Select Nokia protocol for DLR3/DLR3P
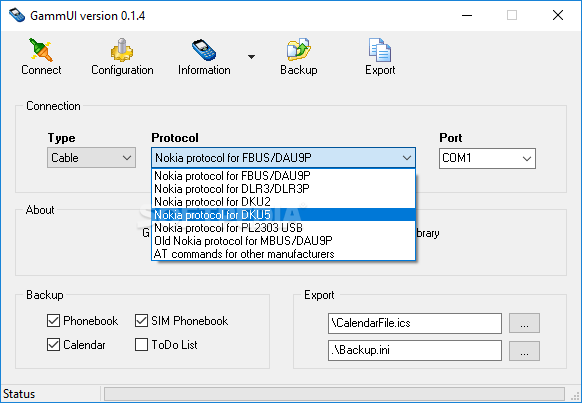Screen dimensions: 582x403 point(283,189)
